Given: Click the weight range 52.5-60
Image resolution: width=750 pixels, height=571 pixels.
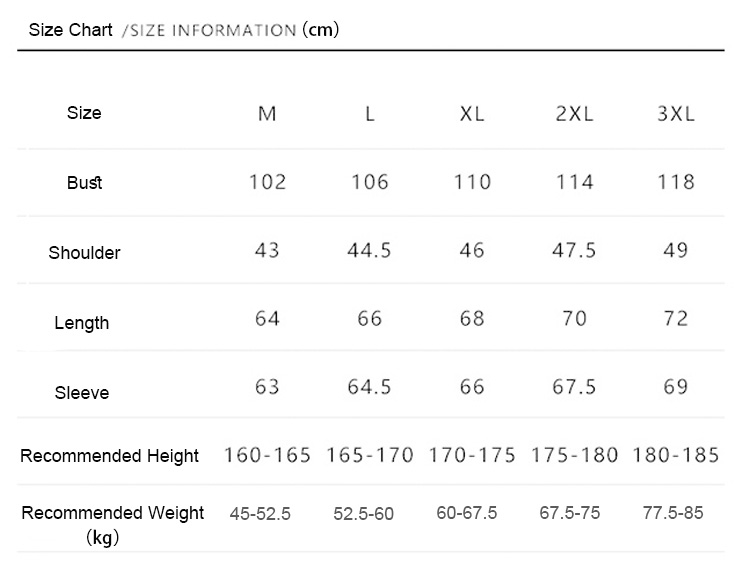Looking at the screenshot, I should (364, 514).
